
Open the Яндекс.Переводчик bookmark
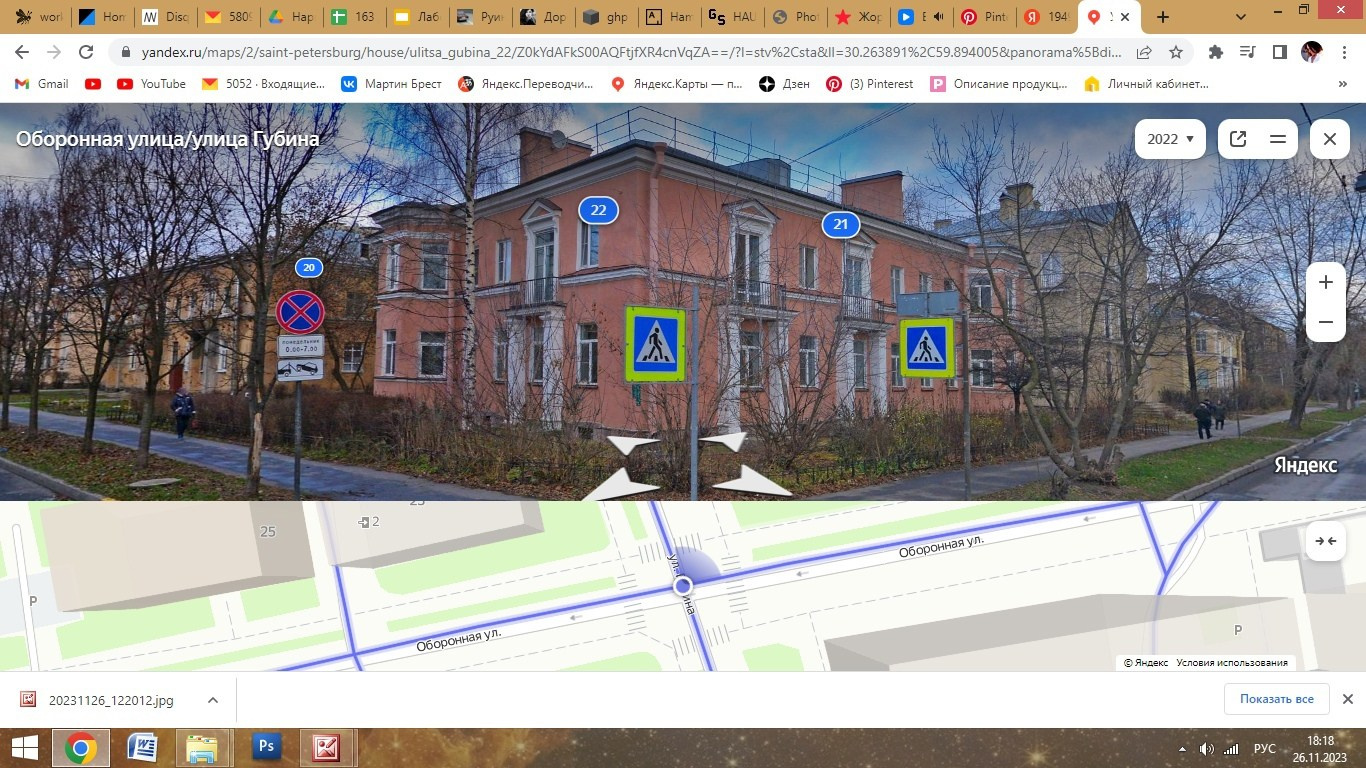[540, 84]
